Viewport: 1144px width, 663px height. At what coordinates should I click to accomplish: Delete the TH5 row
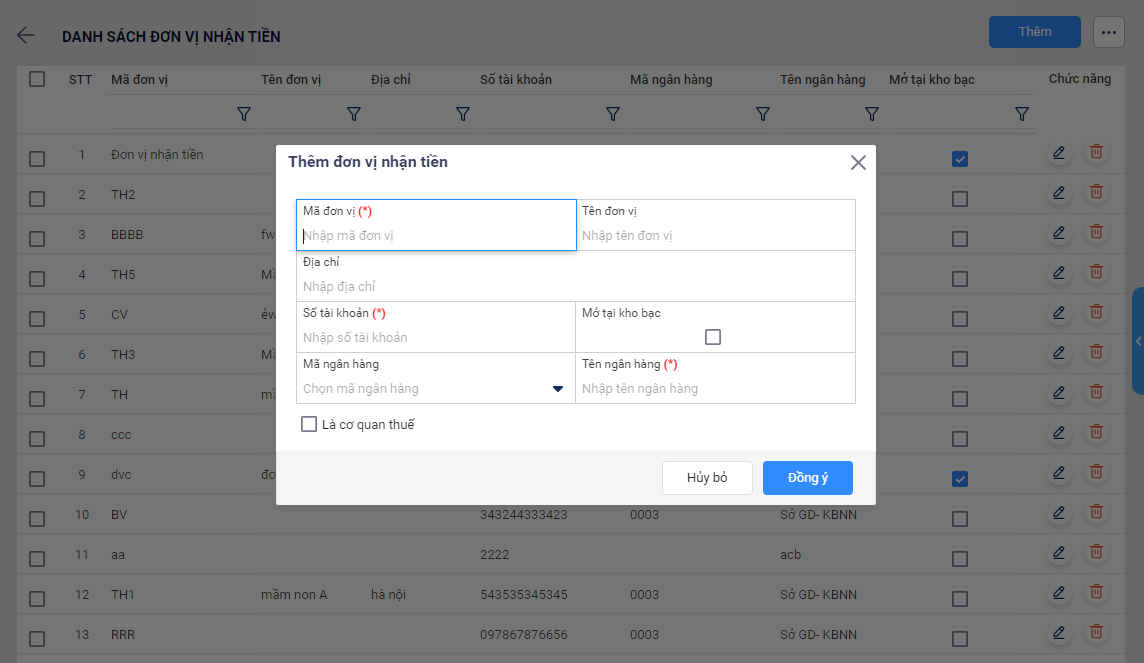1096,272
